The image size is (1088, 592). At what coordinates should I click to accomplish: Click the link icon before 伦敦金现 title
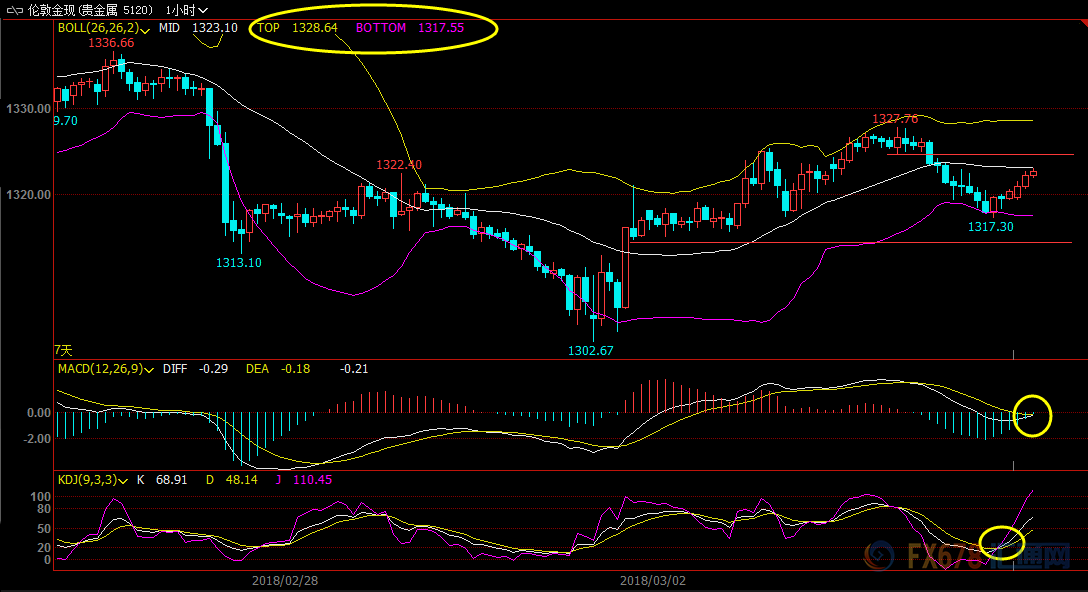[x=14, y=10]
